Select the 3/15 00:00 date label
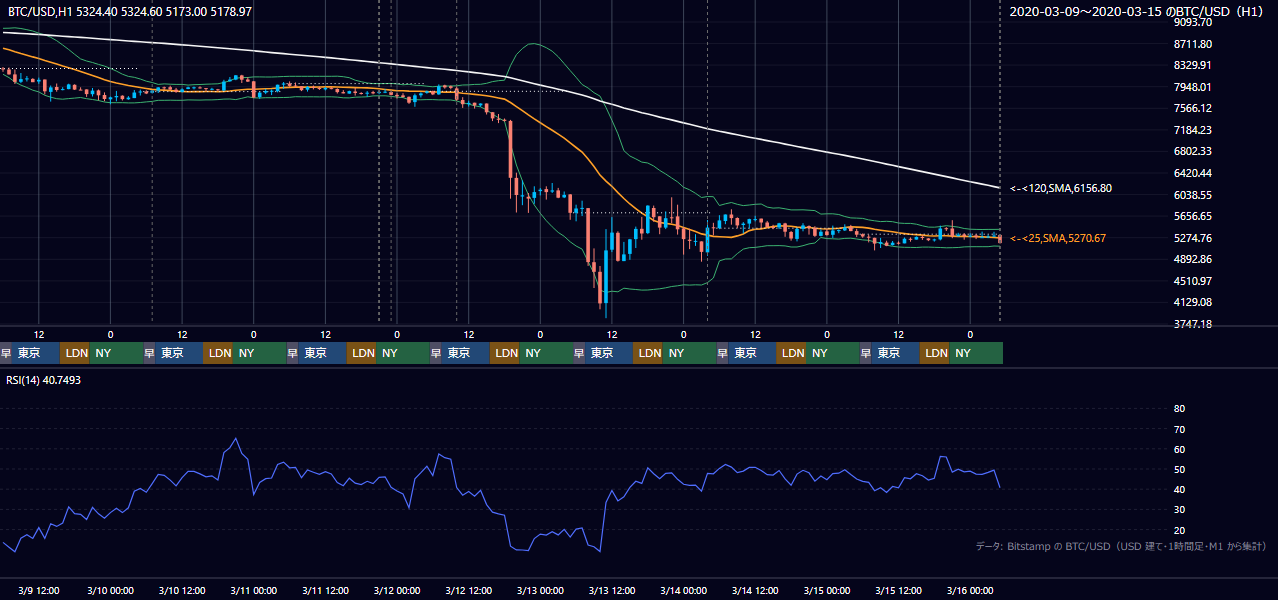 [826, 590]
